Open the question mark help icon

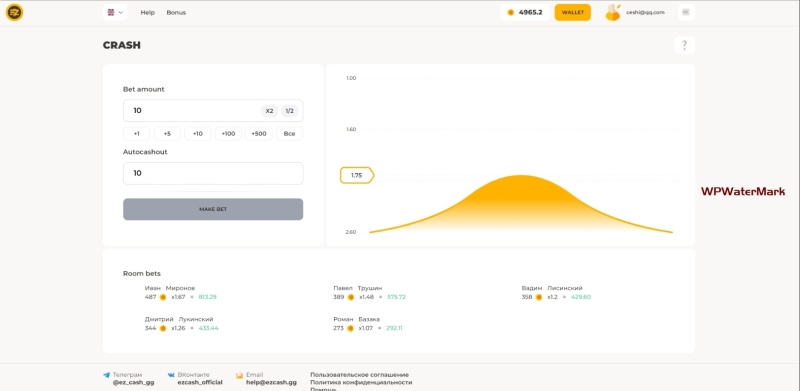click(x=684, y=45)
